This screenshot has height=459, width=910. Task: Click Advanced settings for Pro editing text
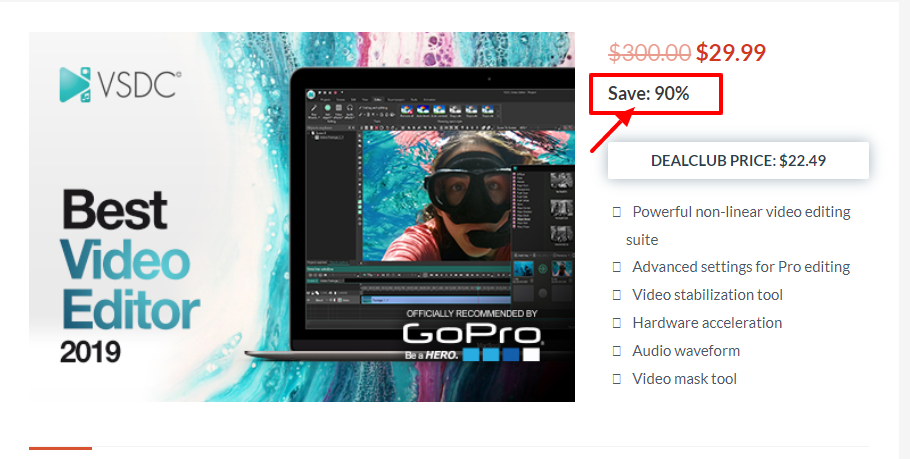click(x=741, y=267)
